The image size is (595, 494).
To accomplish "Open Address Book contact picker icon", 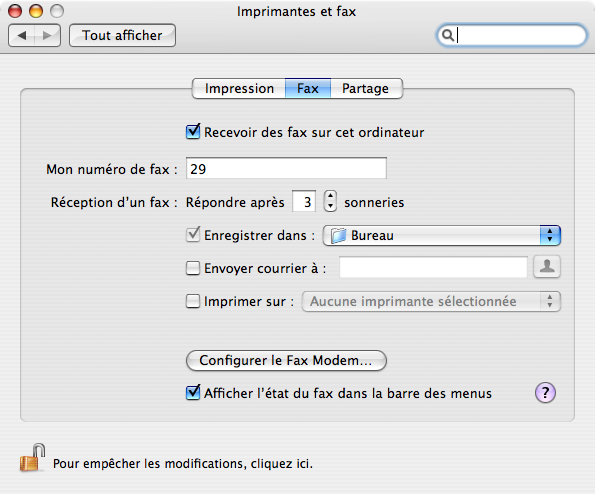I will coord(547,267).
